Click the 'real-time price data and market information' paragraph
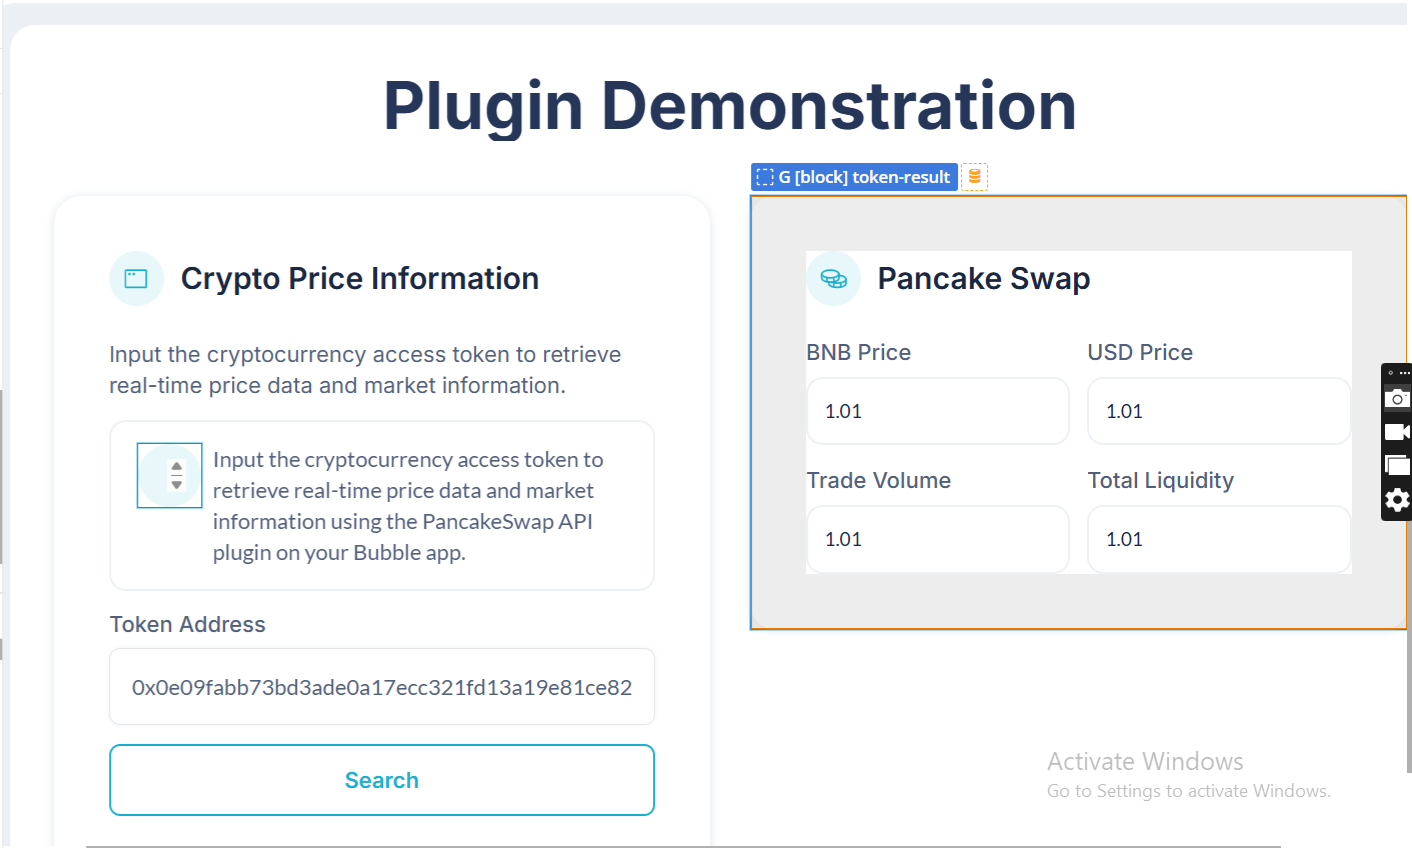The height and width of the screenshot is (848, 1412). click(x=365, y=370)
